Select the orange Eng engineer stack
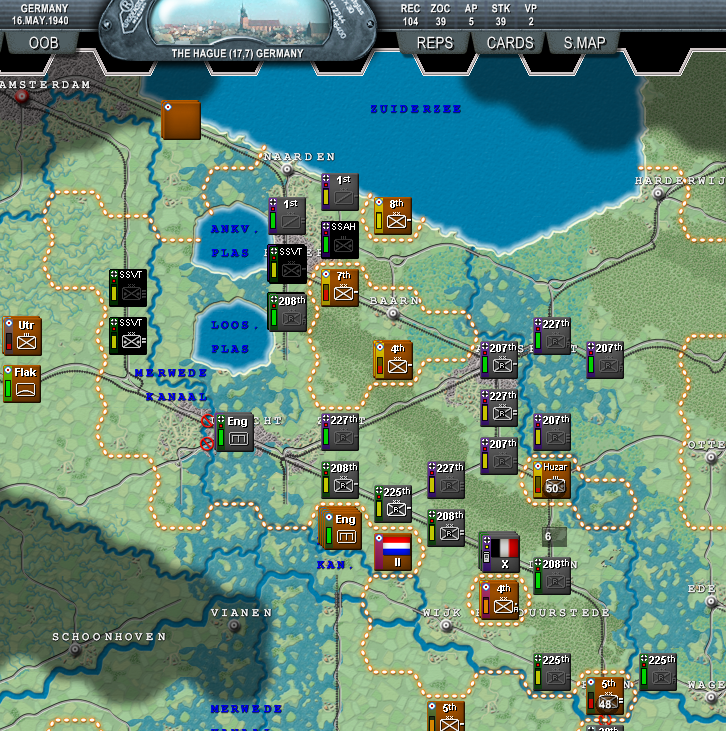Image resolution: width=726 pixels, height=731 pixels. pos(341,529)
